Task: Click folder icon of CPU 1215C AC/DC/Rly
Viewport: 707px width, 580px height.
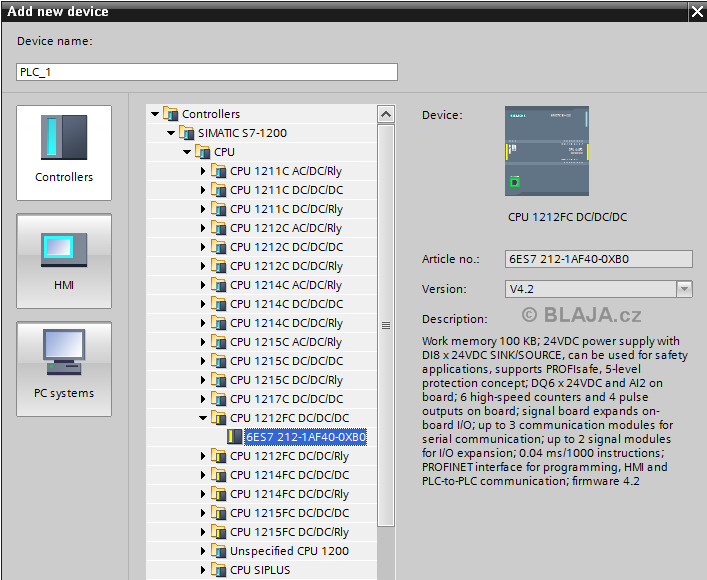Action: coord(219,342)
